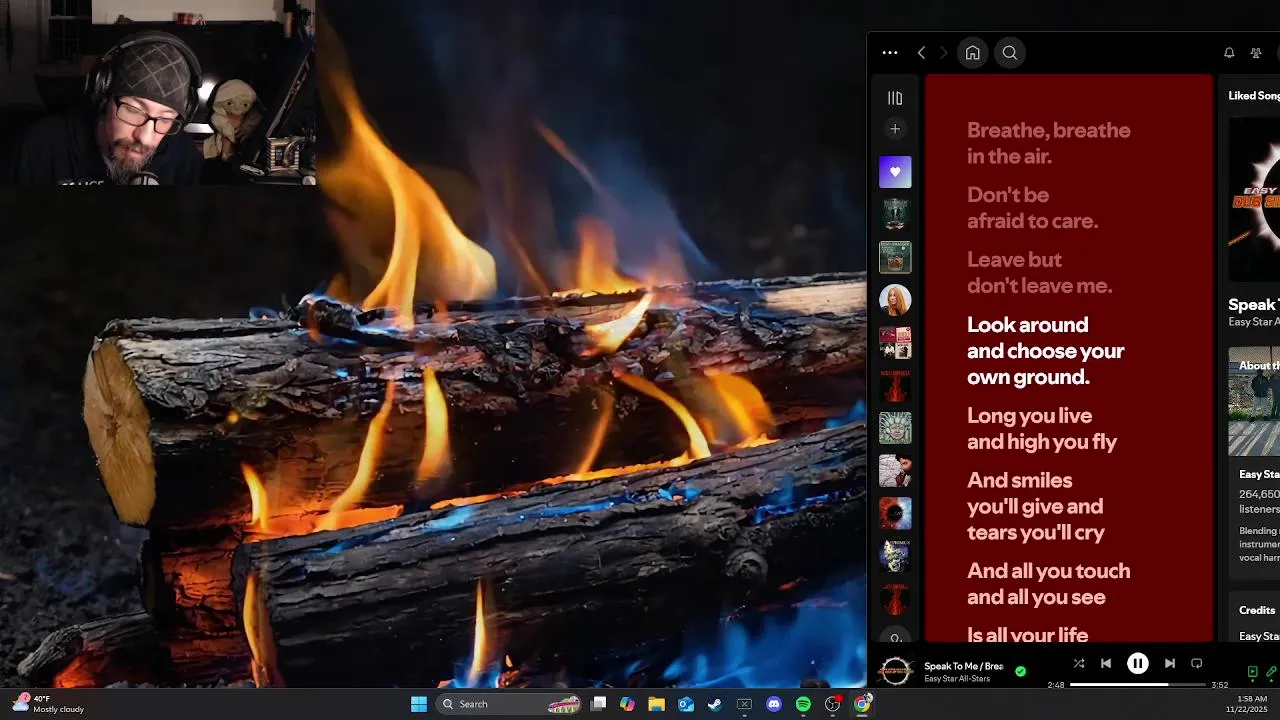1280x720 pixels.
Task: Jump to lyric 'Look around and choose your own ground.'
Action: click(x=1045, y=350)
